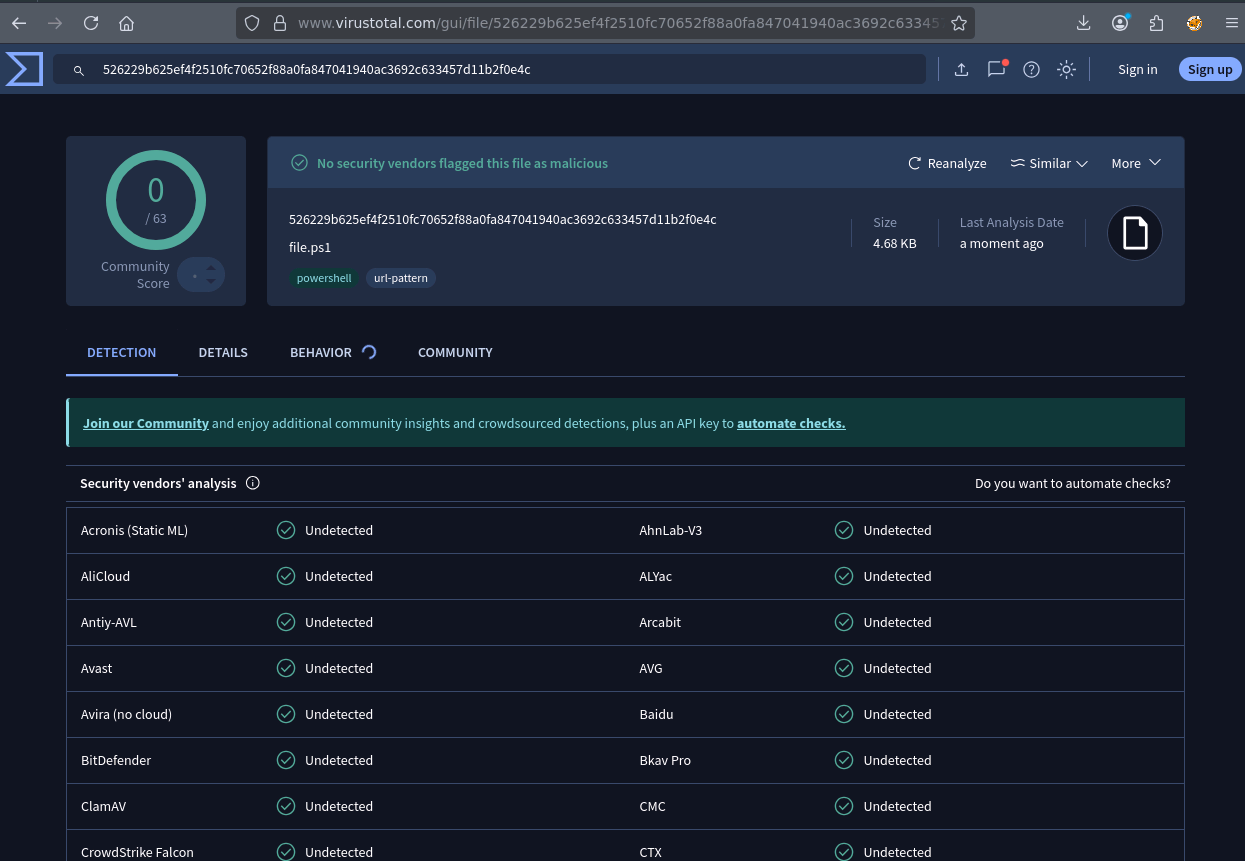Click the file type document icon
This screenshot has height=861, width=1245.
pyautogui.click(x=1134, y=233)
